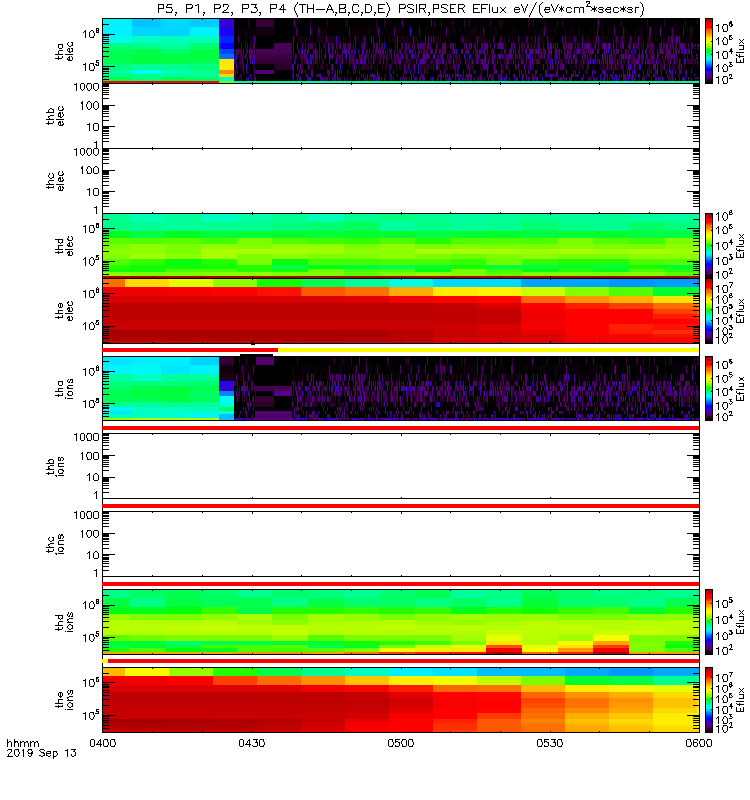750x800 pixels.
Task: Click the 10 tick label on thc elec
Action: point(93,192)
